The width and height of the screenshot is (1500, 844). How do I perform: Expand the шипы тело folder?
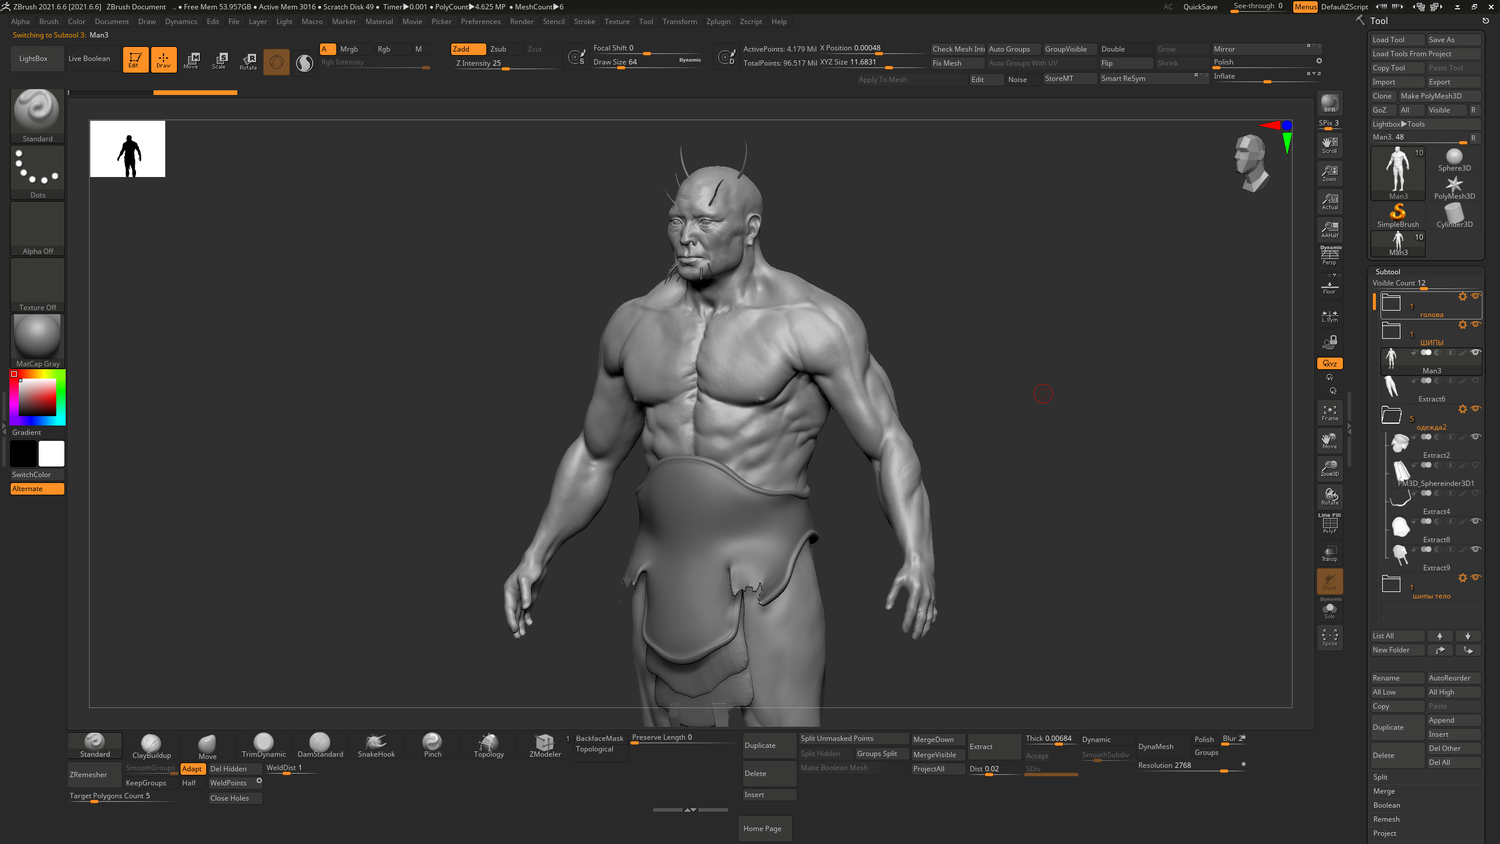[1391, 583]
